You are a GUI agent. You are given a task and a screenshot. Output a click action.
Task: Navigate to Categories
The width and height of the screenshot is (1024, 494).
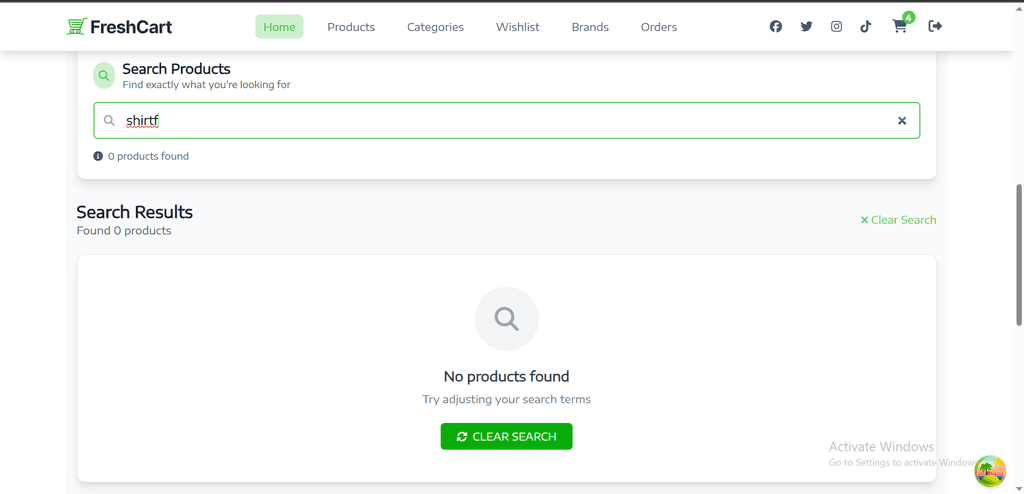[435, 27]
